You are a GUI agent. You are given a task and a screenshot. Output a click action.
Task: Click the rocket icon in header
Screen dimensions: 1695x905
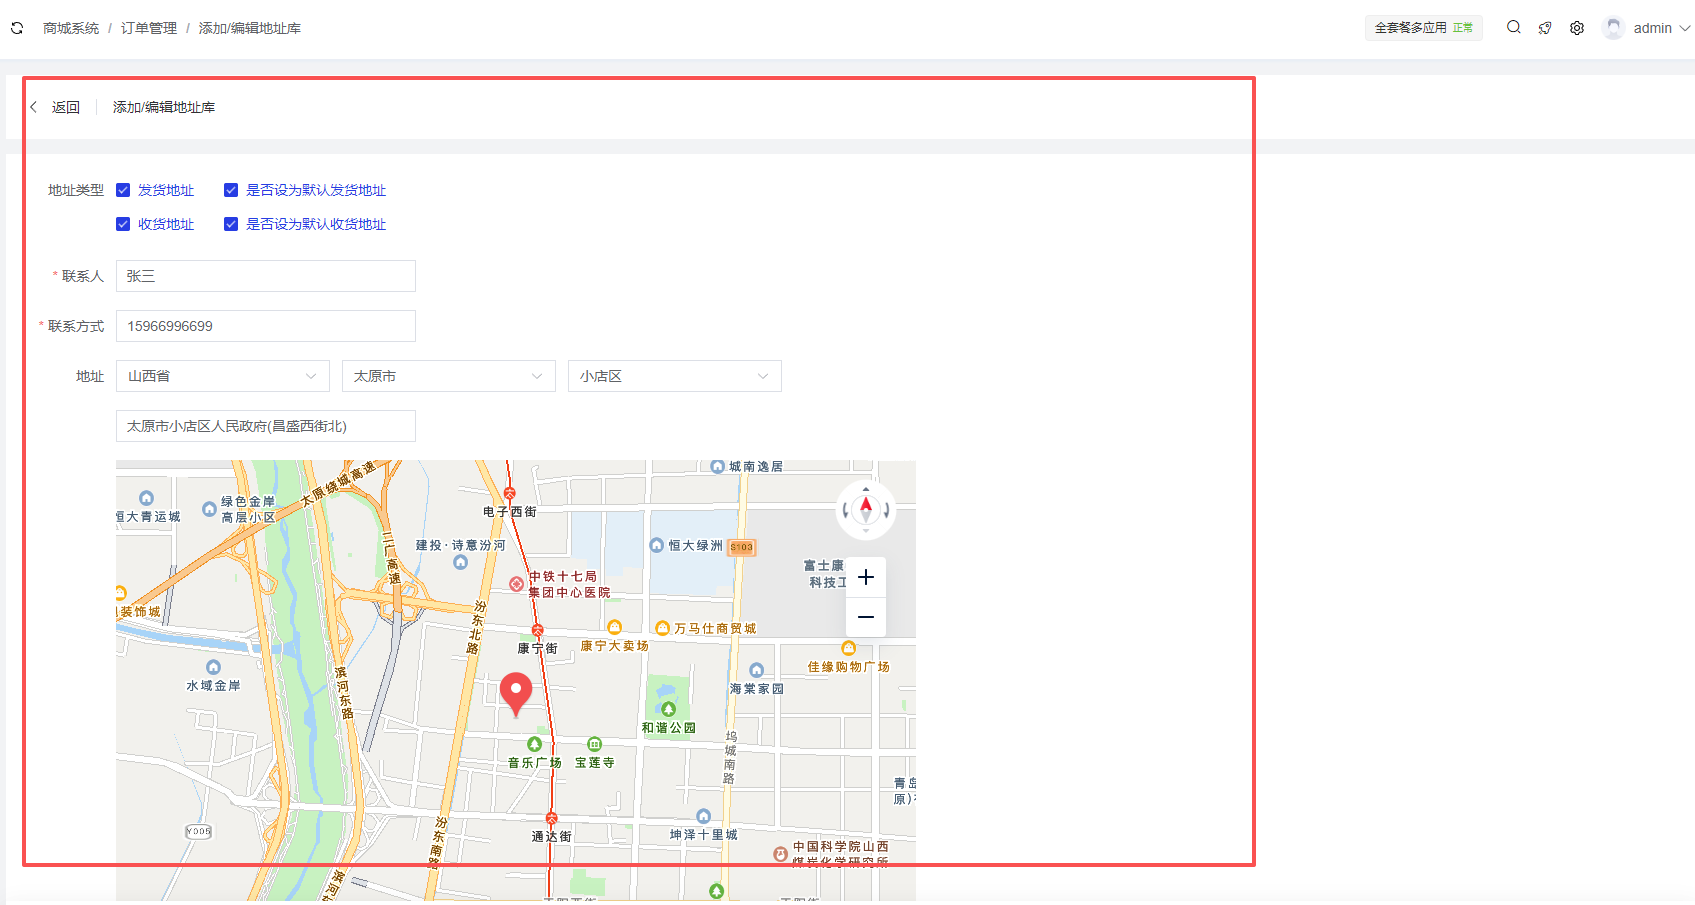1545,28
